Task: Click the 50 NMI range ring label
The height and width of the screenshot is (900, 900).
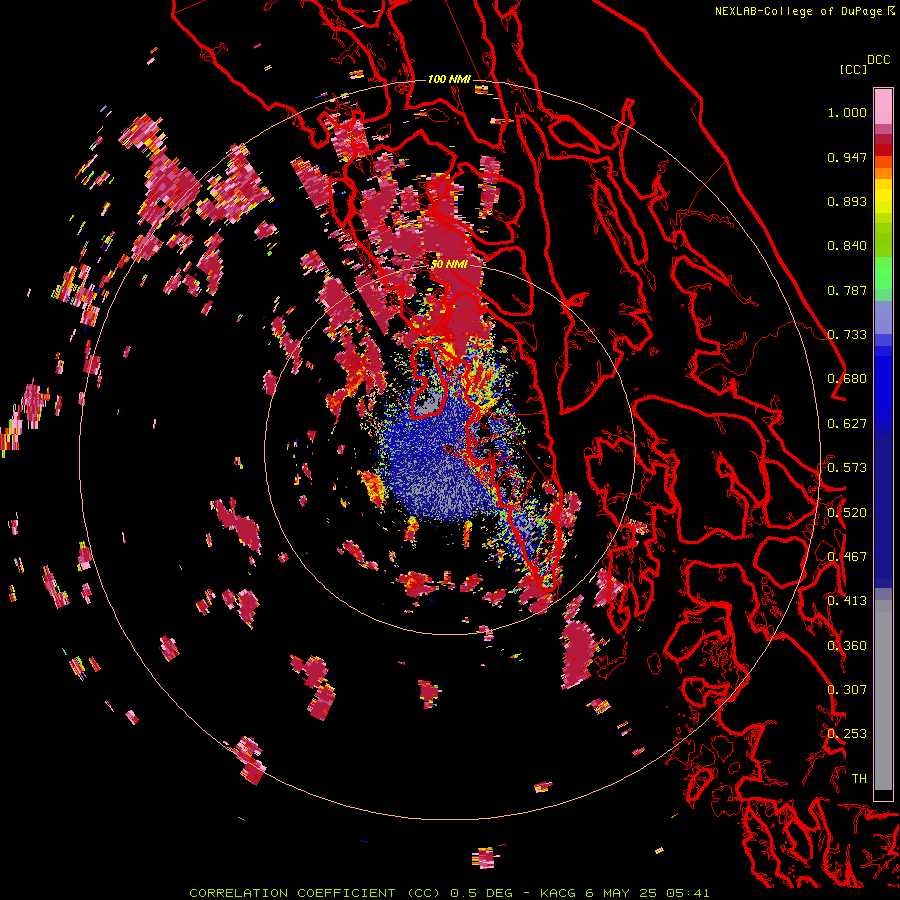Action: [x=449, y=265]
